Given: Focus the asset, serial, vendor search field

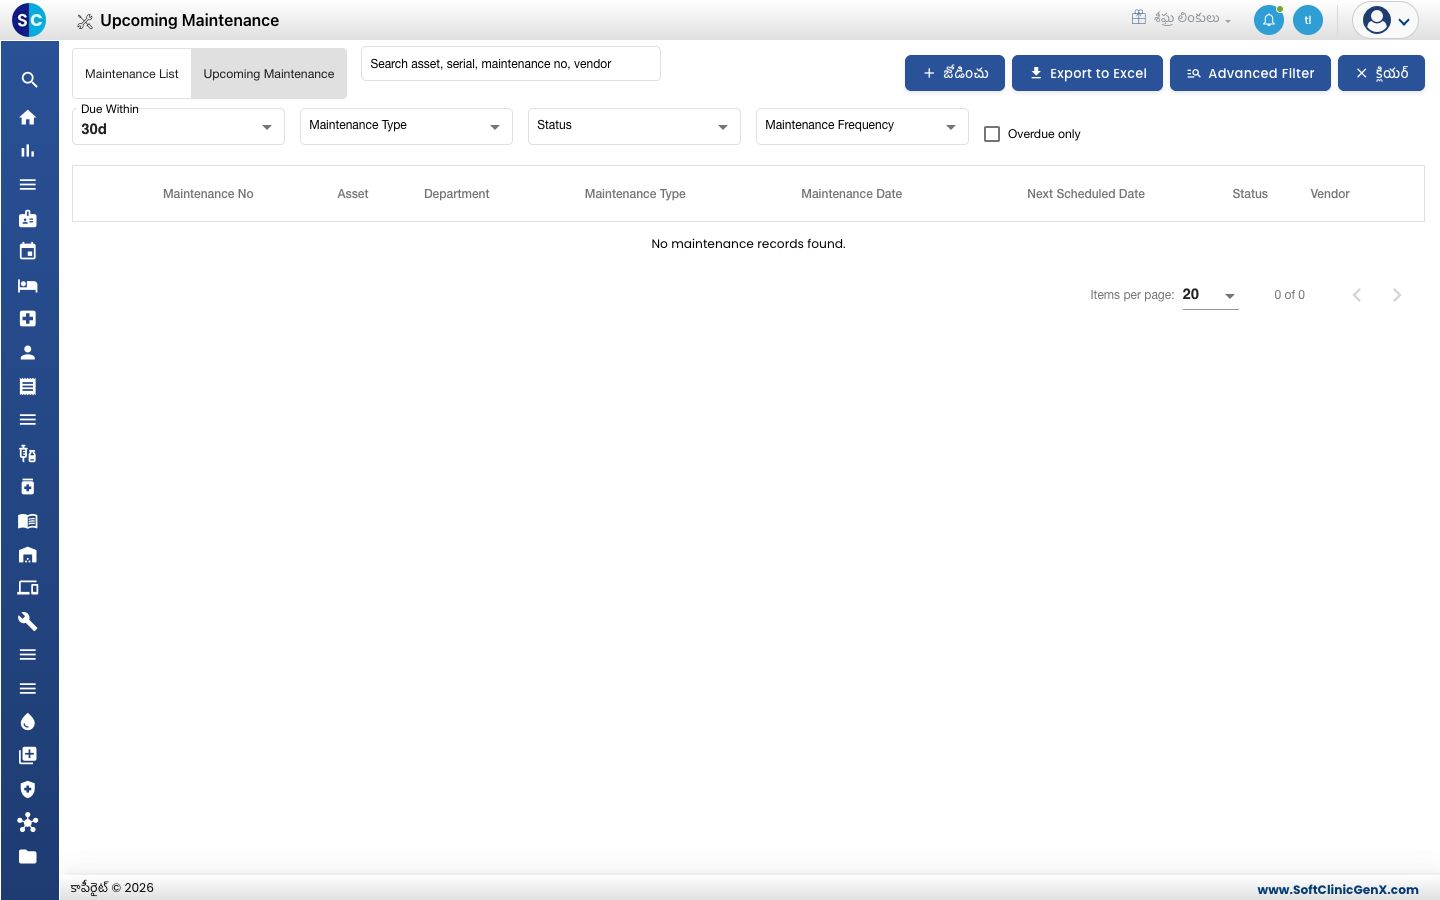Looking at the screenshot, I should pos(511,63).
